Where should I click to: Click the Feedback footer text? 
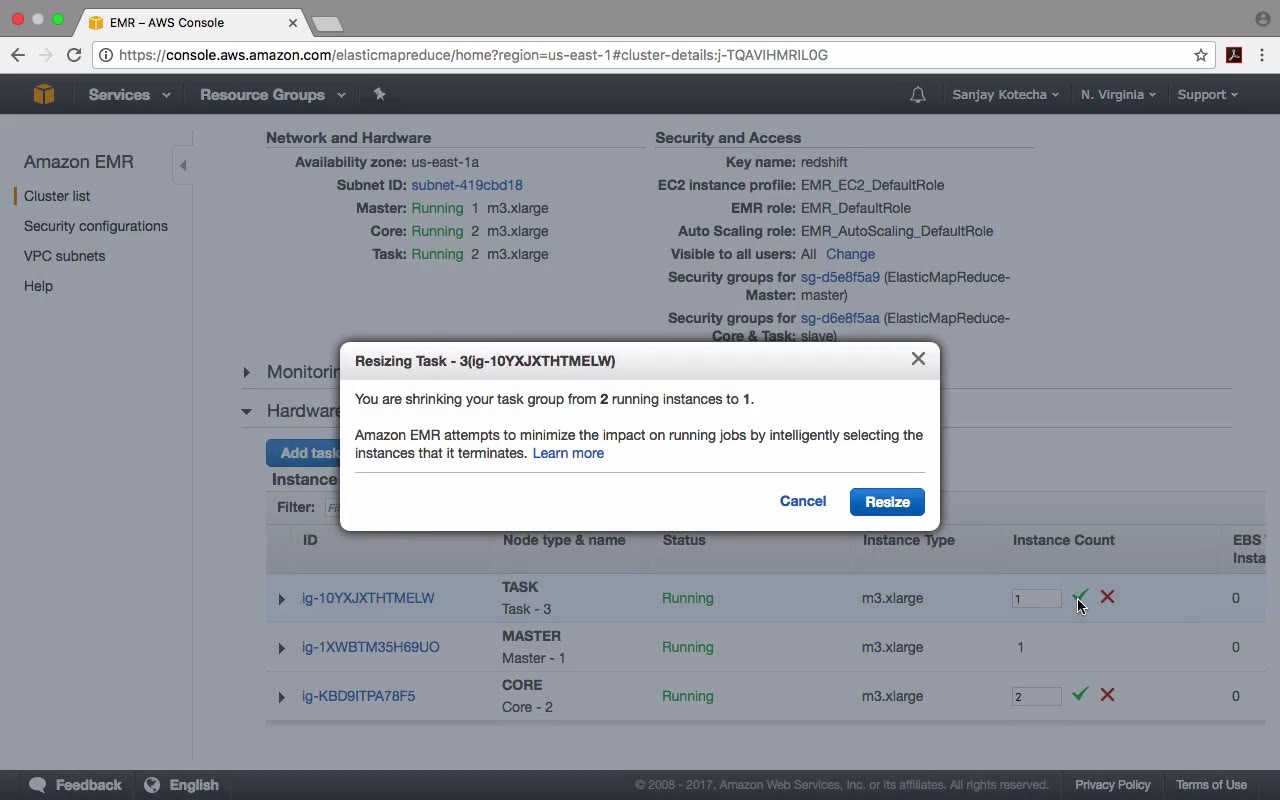[x=88, y=785]
